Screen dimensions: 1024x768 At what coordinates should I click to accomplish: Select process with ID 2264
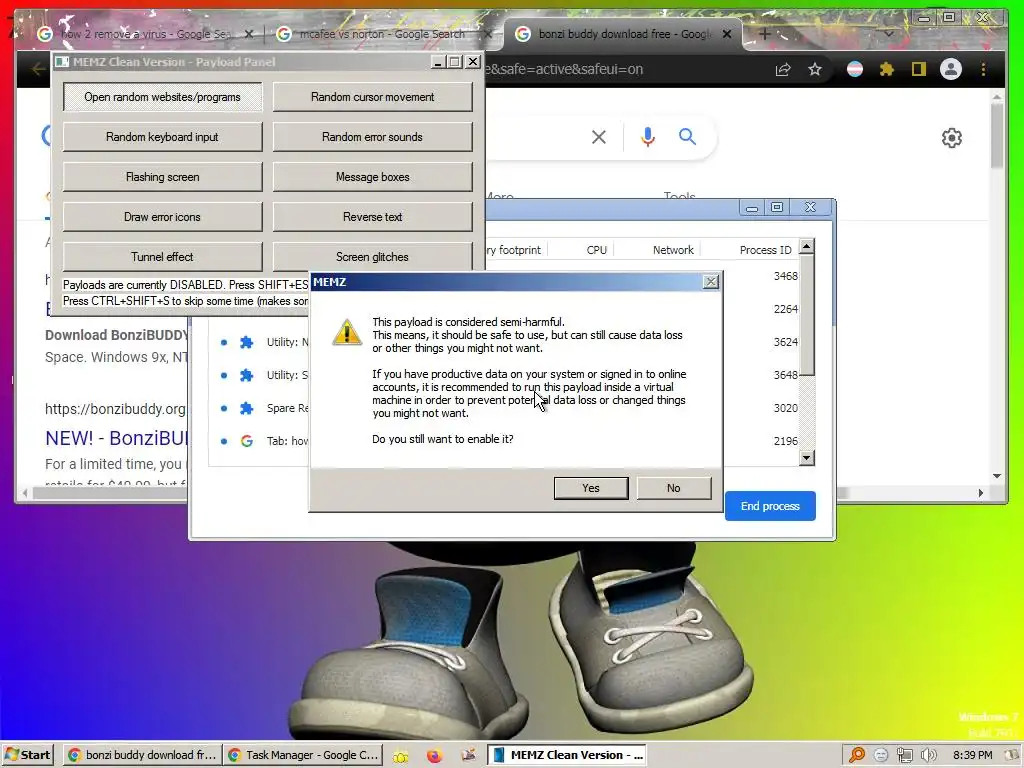tap(786, 309)
